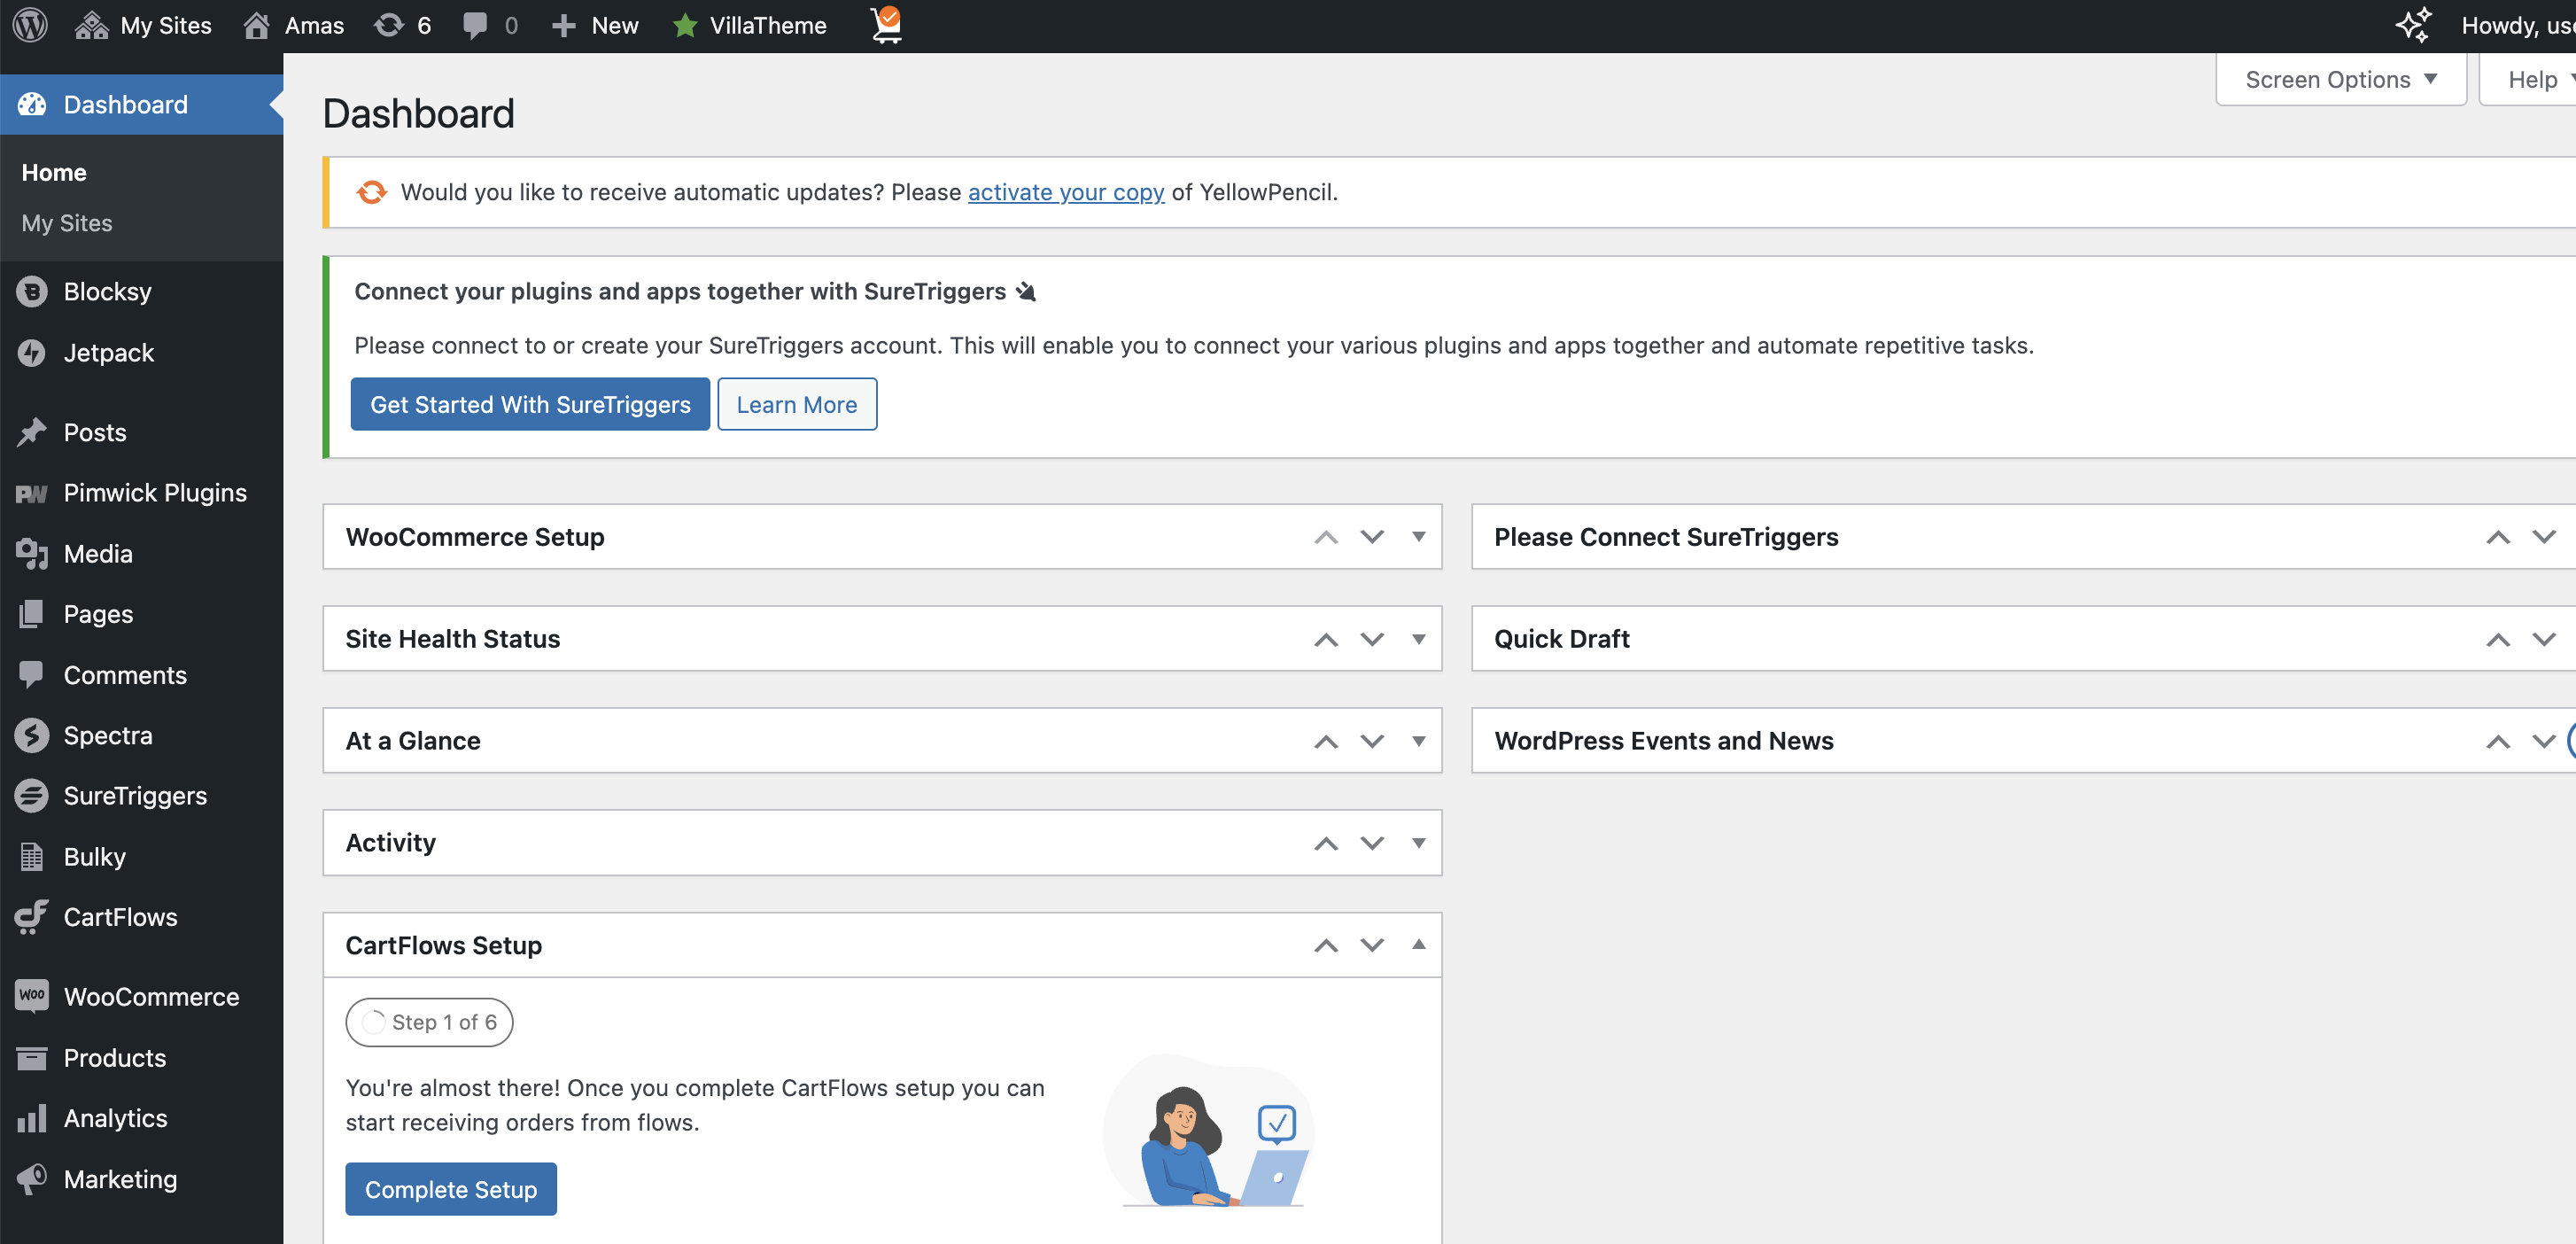Open My Sites in the admin bar
Viewport: 2576px width, 1244px height.
tap(144, 25)
